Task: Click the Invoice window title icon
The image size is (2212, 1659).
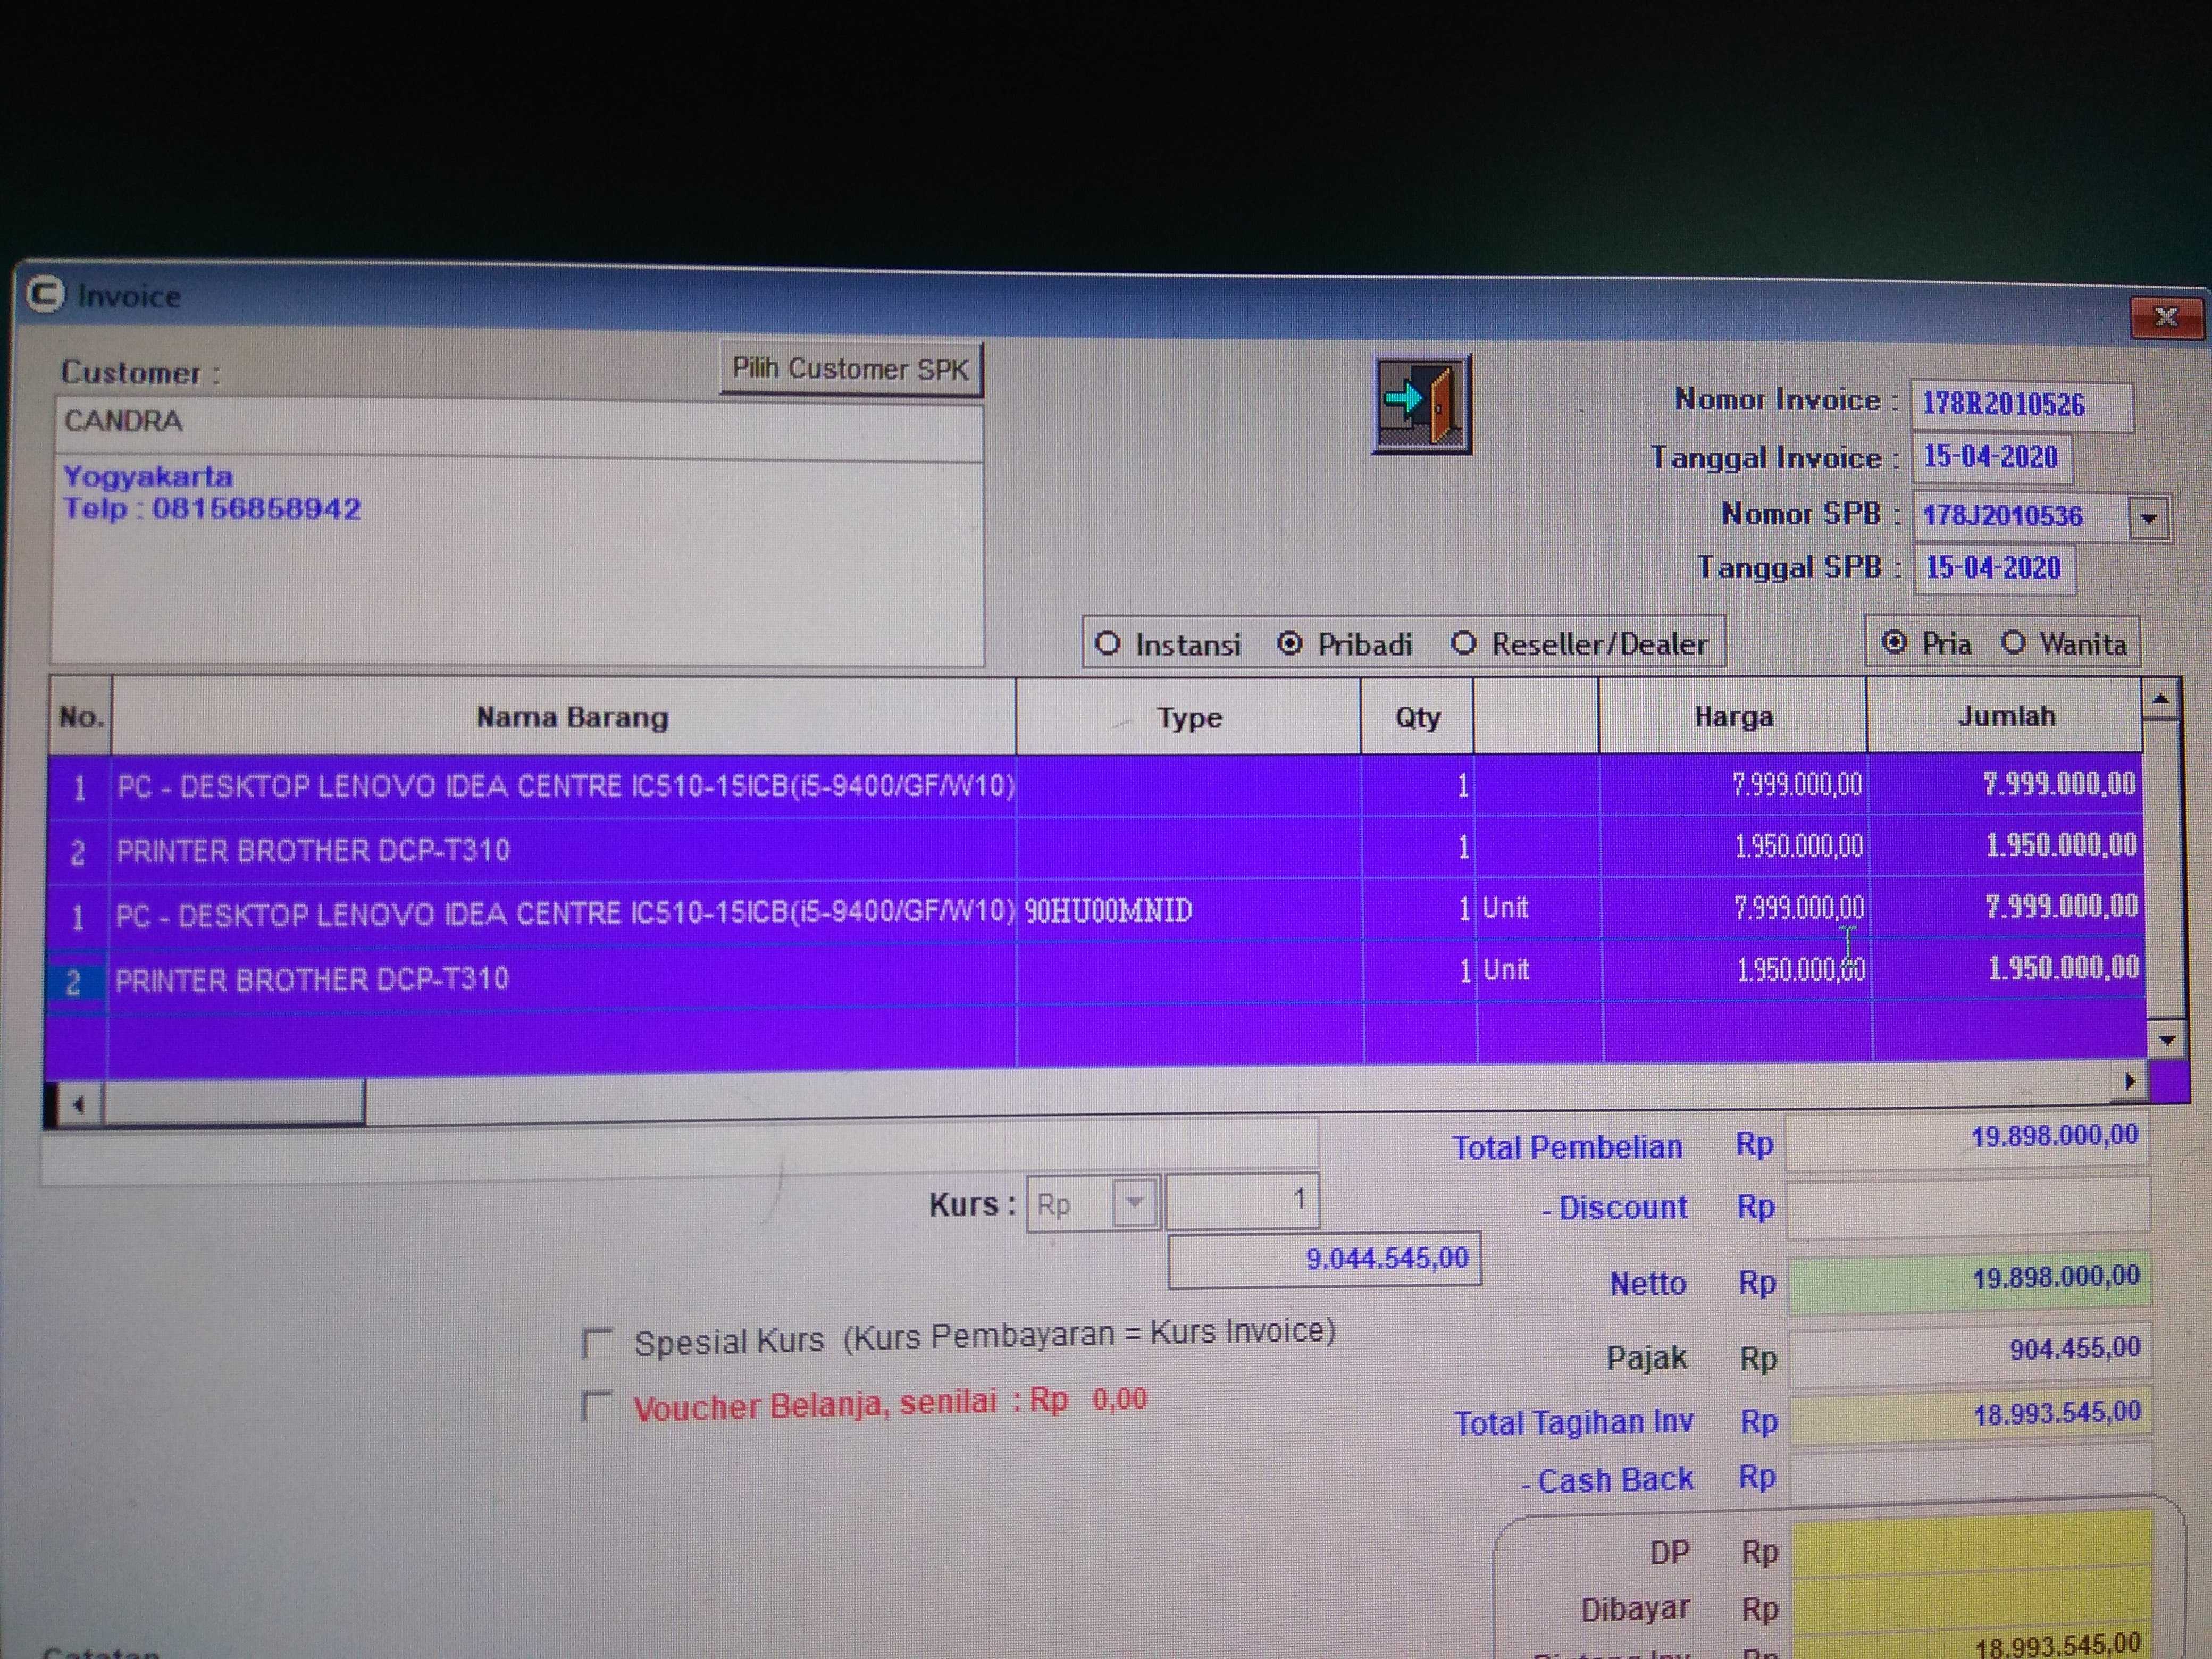Action: pyautogui.click(x=45, y=295)
